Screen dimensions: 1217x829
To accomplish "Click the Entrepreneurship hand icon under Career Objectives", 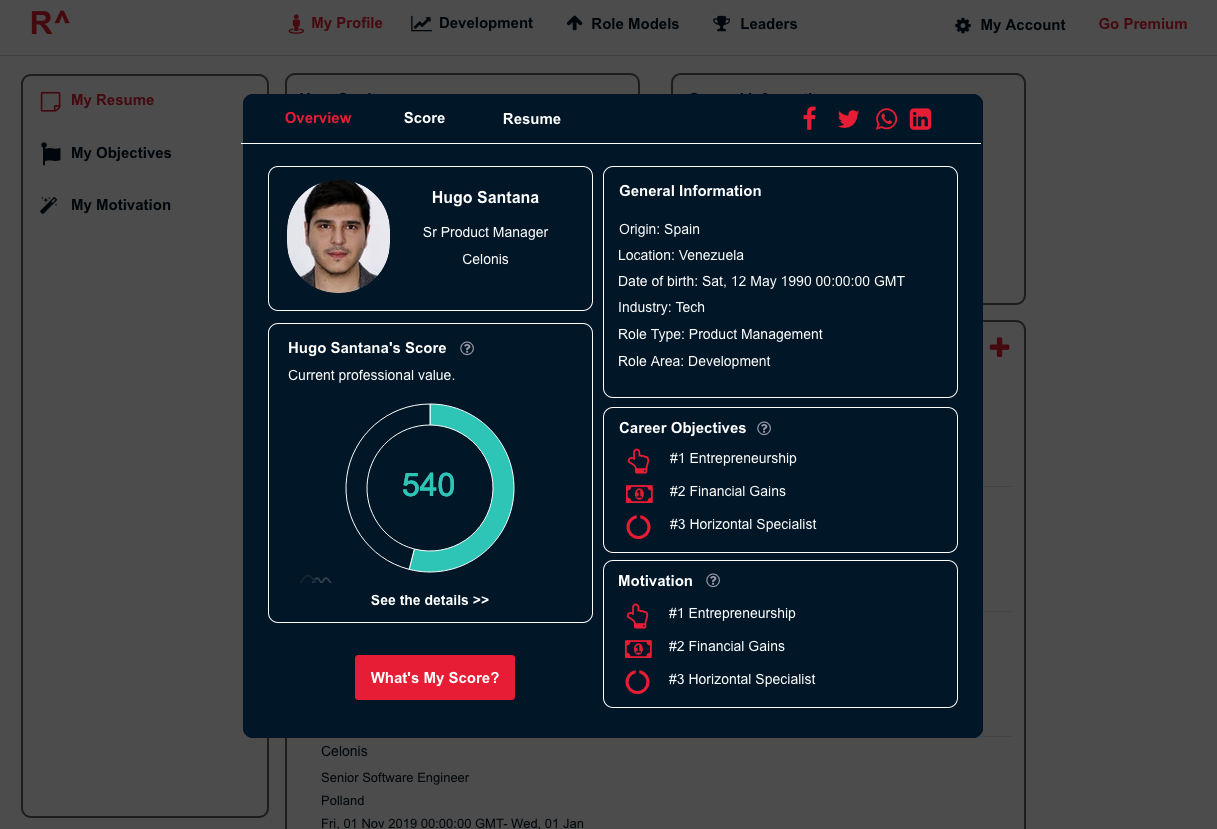I will pos(638,460).
